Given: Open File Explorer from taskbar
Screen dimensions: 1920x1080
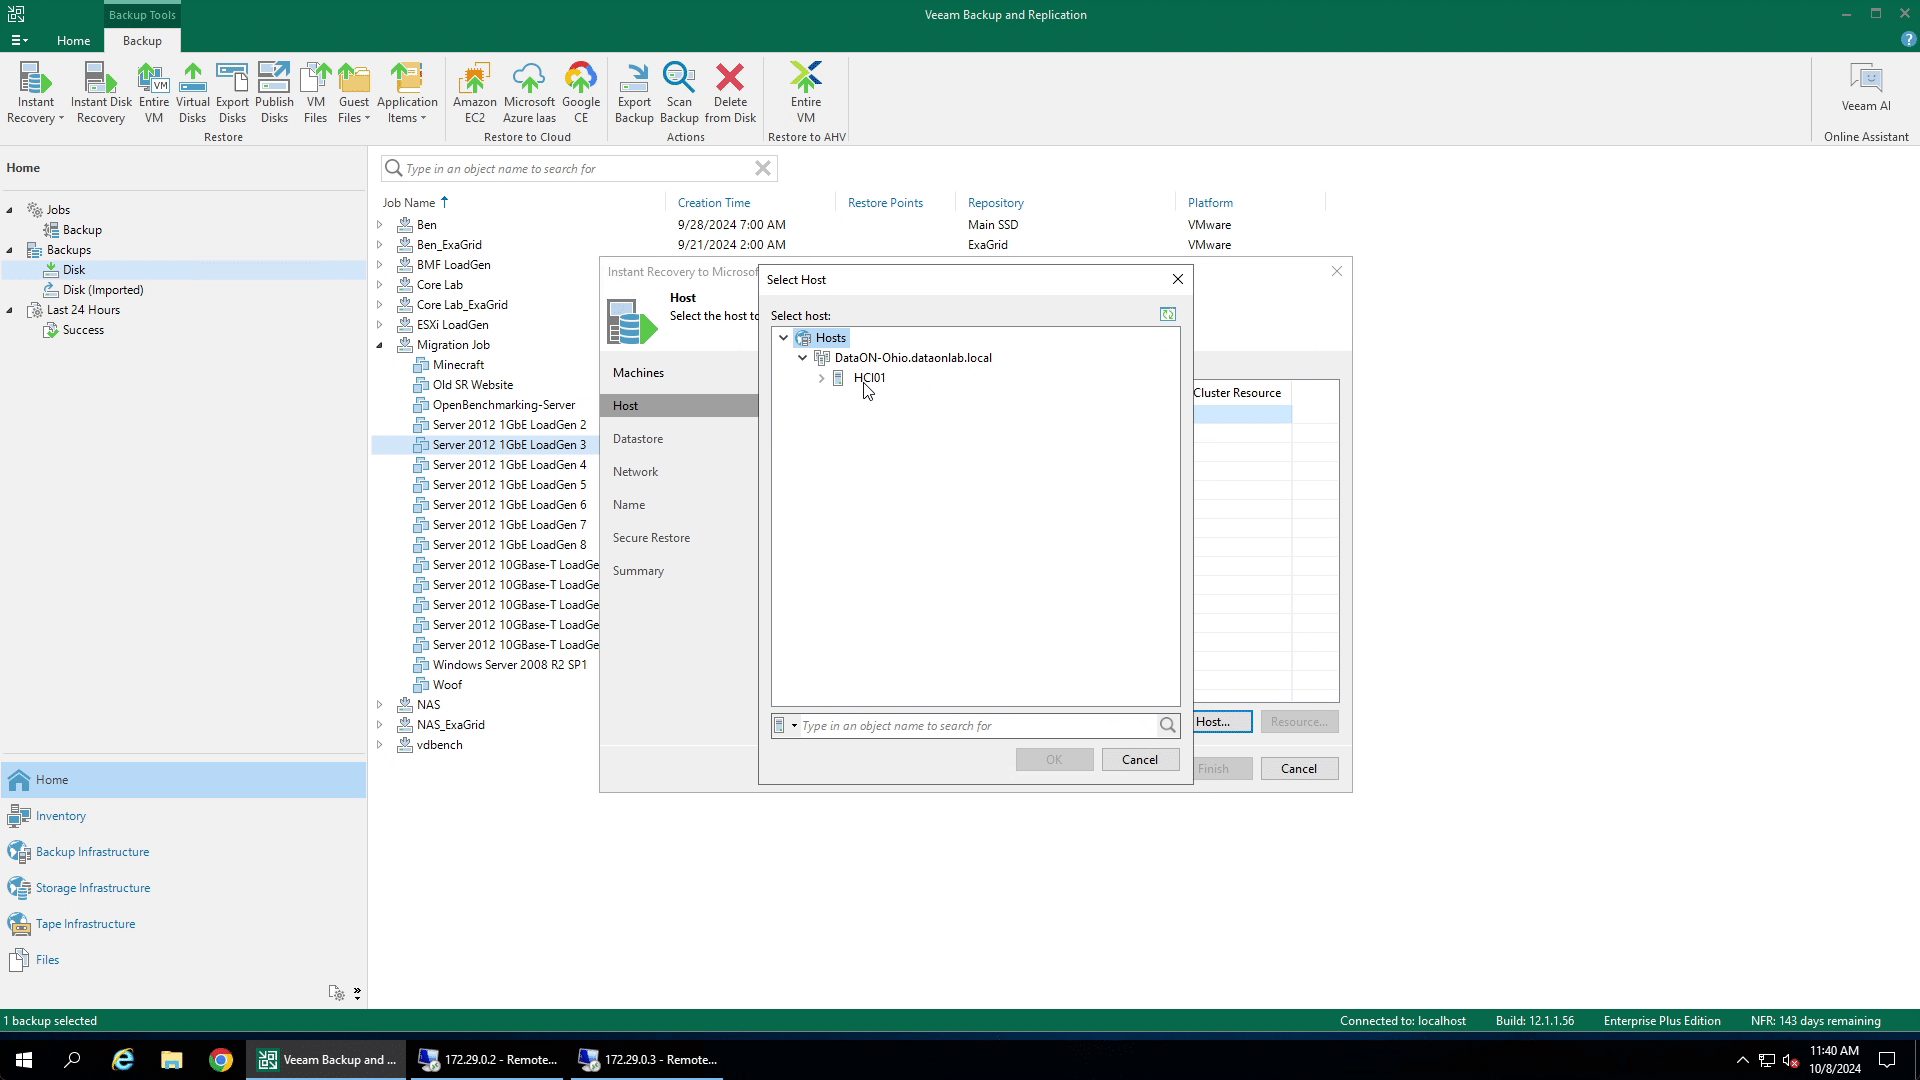Looking at the screenshot, I should (172, 1060).
